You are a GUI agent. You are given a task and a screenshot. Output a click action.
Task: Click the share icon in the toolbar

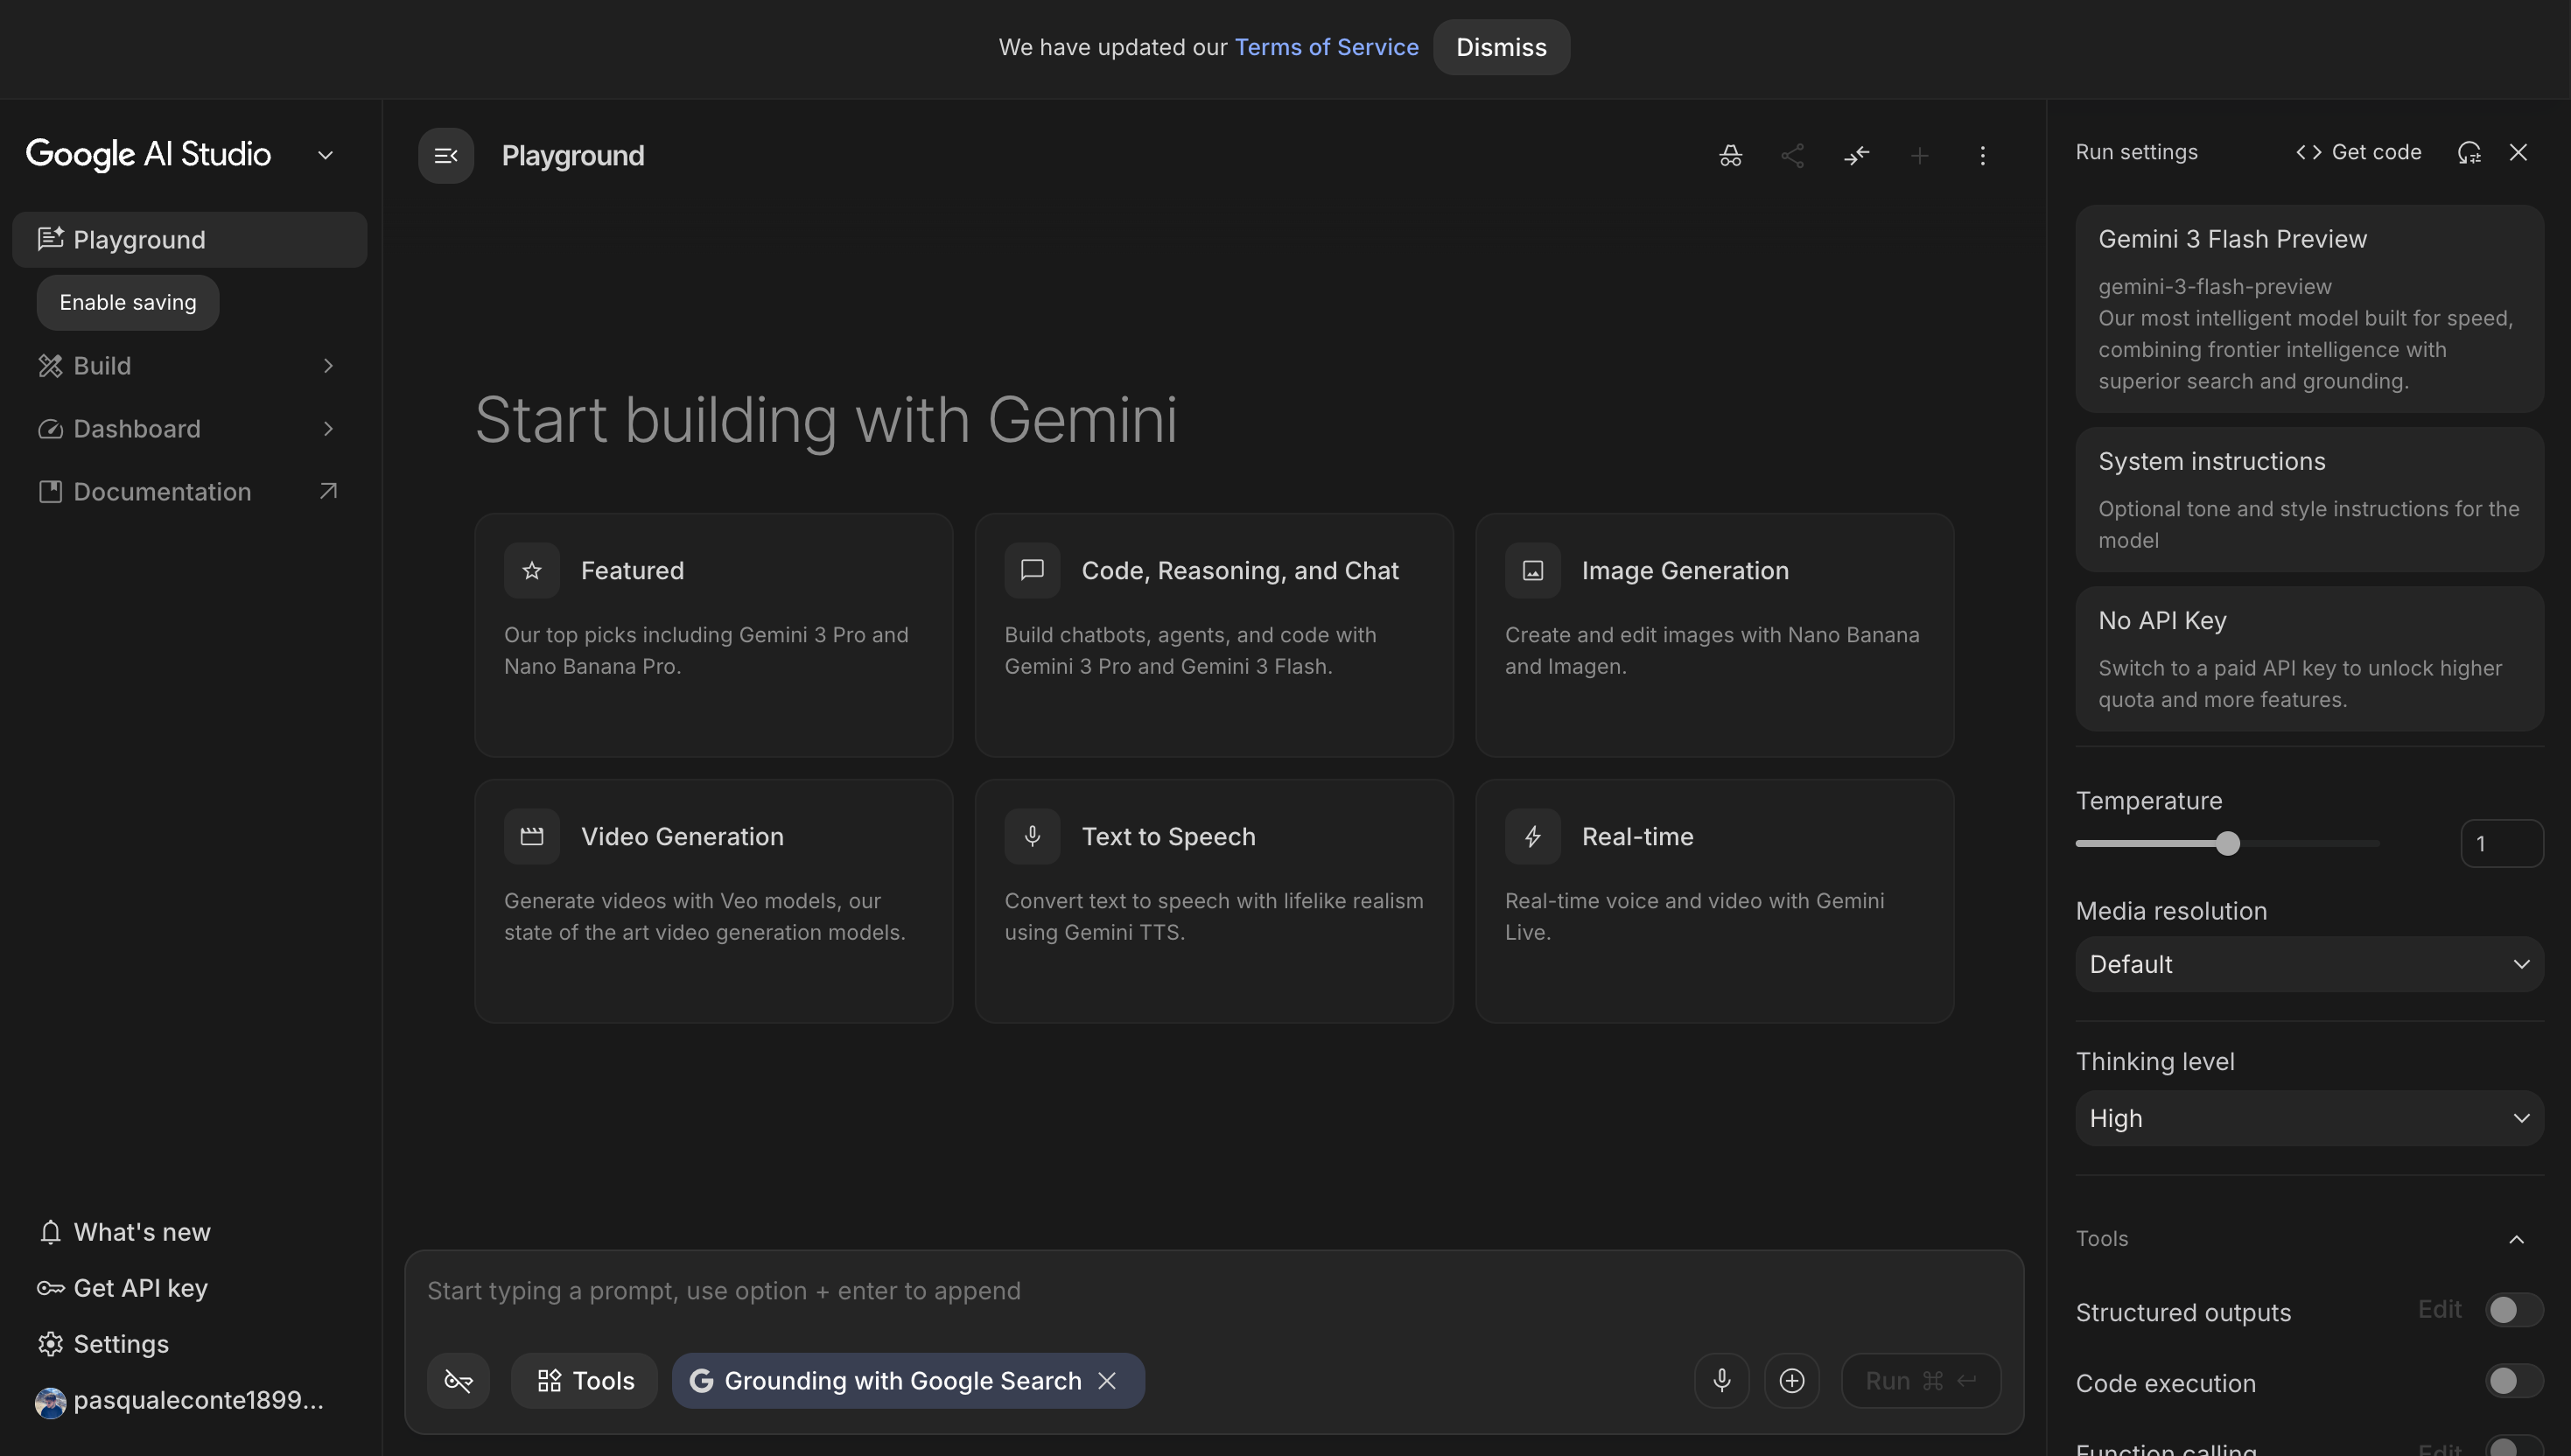[x=1793, y=155]
